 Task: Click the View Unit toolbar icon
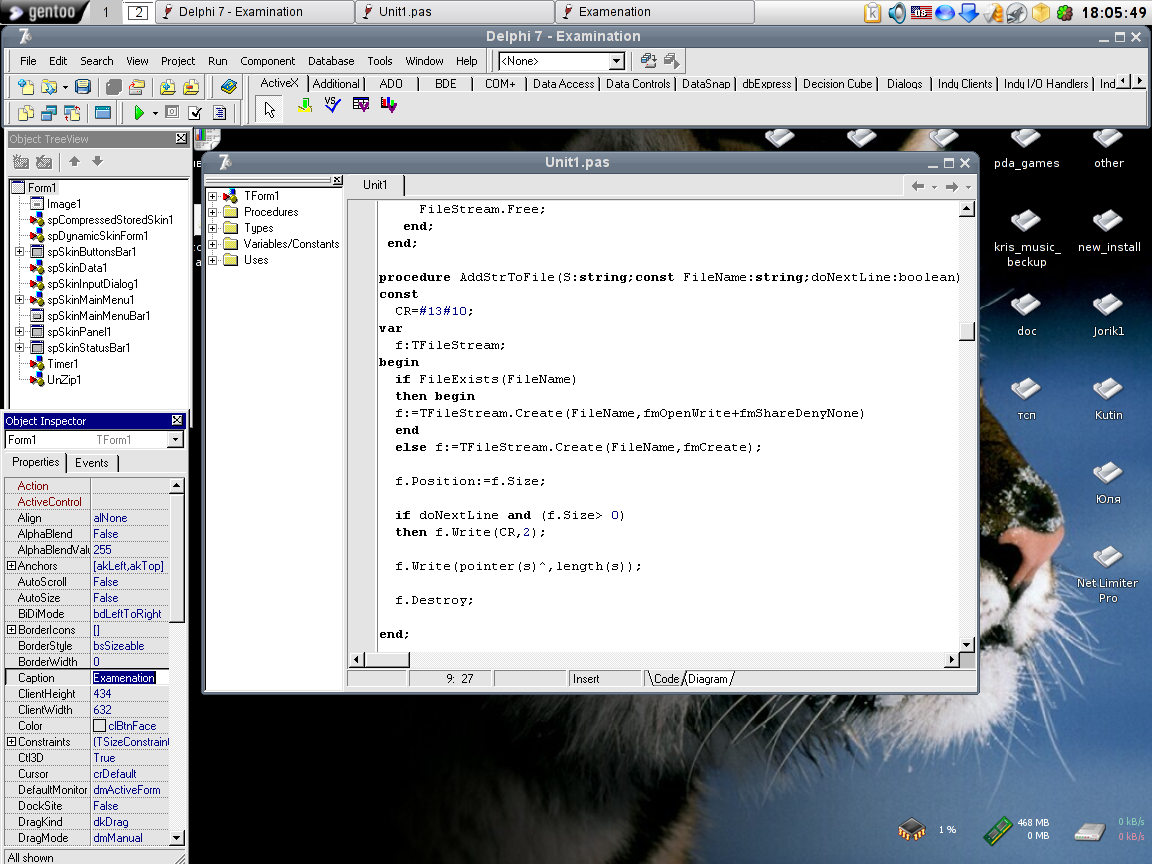pyautogui.click(x=26, y=112)
